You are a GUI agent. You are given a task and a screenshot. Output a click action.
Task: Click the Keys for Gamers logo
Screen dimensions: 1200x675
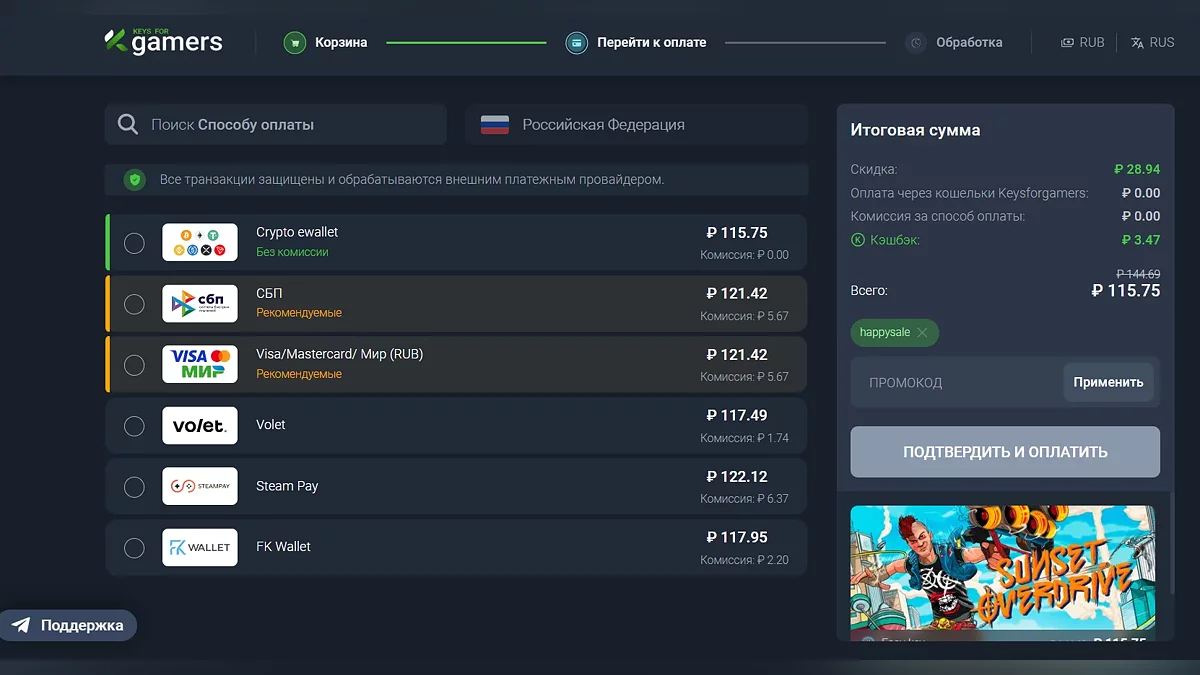tap(164, 42)
